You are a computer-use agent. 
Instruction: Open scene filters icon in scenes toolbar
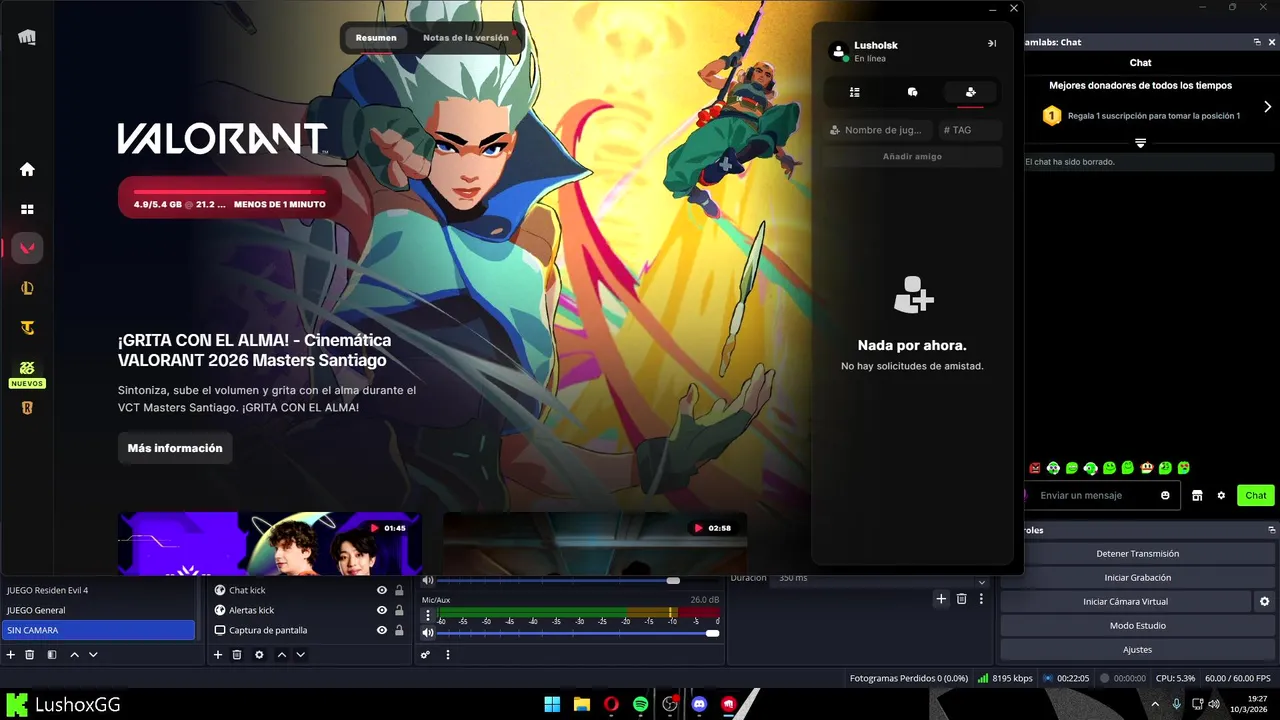(x=52, y=655)
